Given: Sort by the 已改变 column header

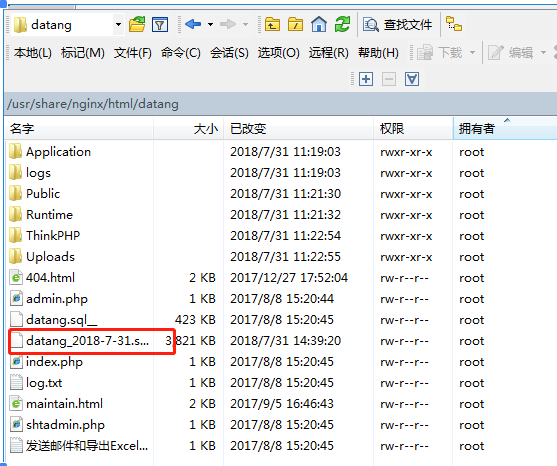Looking at the screenshot, I should tap(298, 129).
